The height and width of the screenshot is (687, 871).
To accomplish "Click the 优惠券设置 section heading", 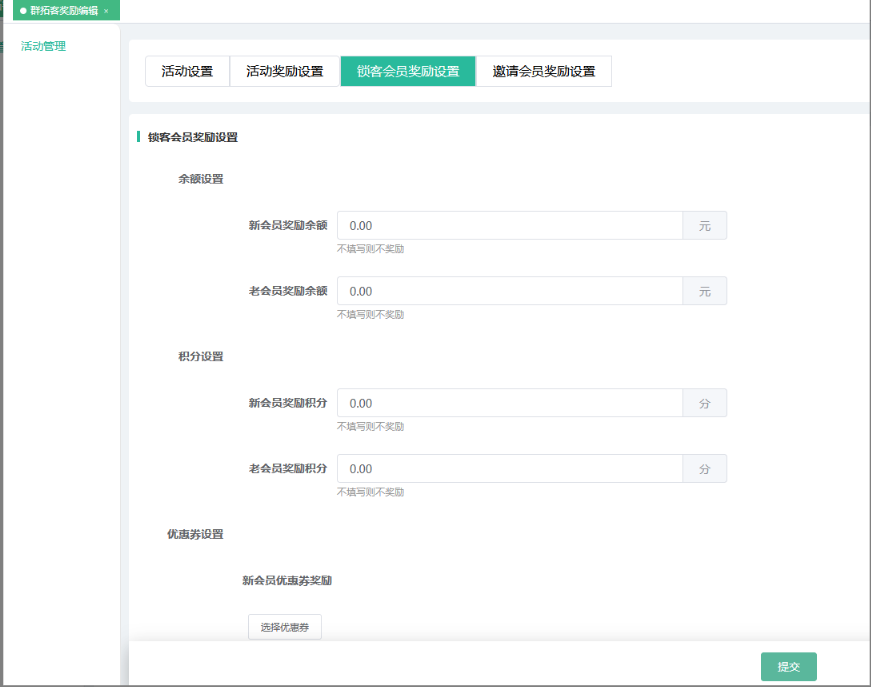I will [195, 534].
